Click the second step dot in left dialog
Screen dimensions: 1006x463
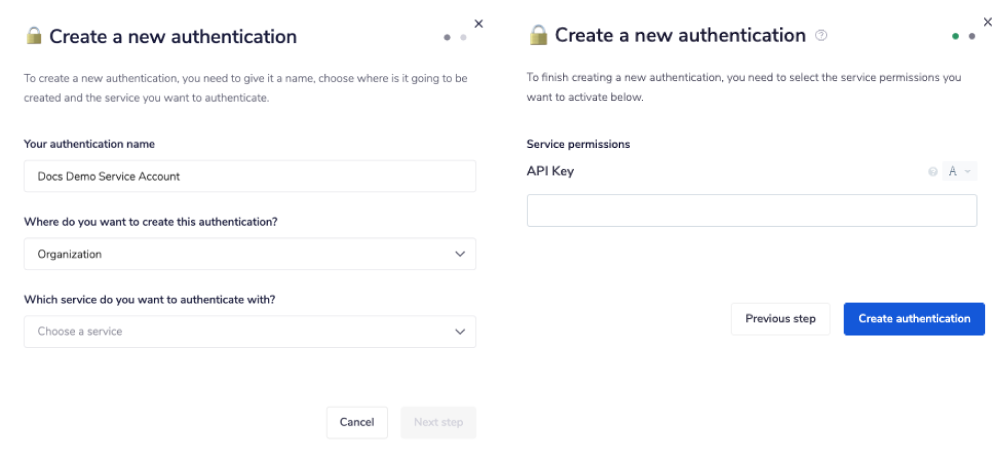[463, 37]
